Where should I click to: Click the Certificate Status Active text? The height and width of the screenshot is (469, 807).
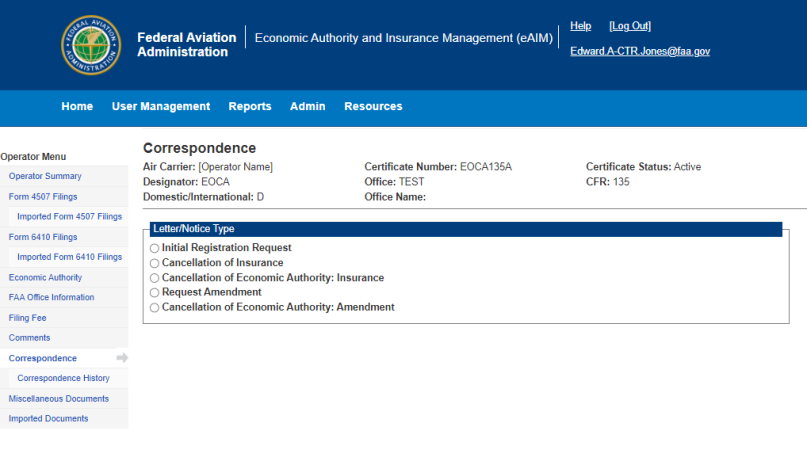coord(643,167)
